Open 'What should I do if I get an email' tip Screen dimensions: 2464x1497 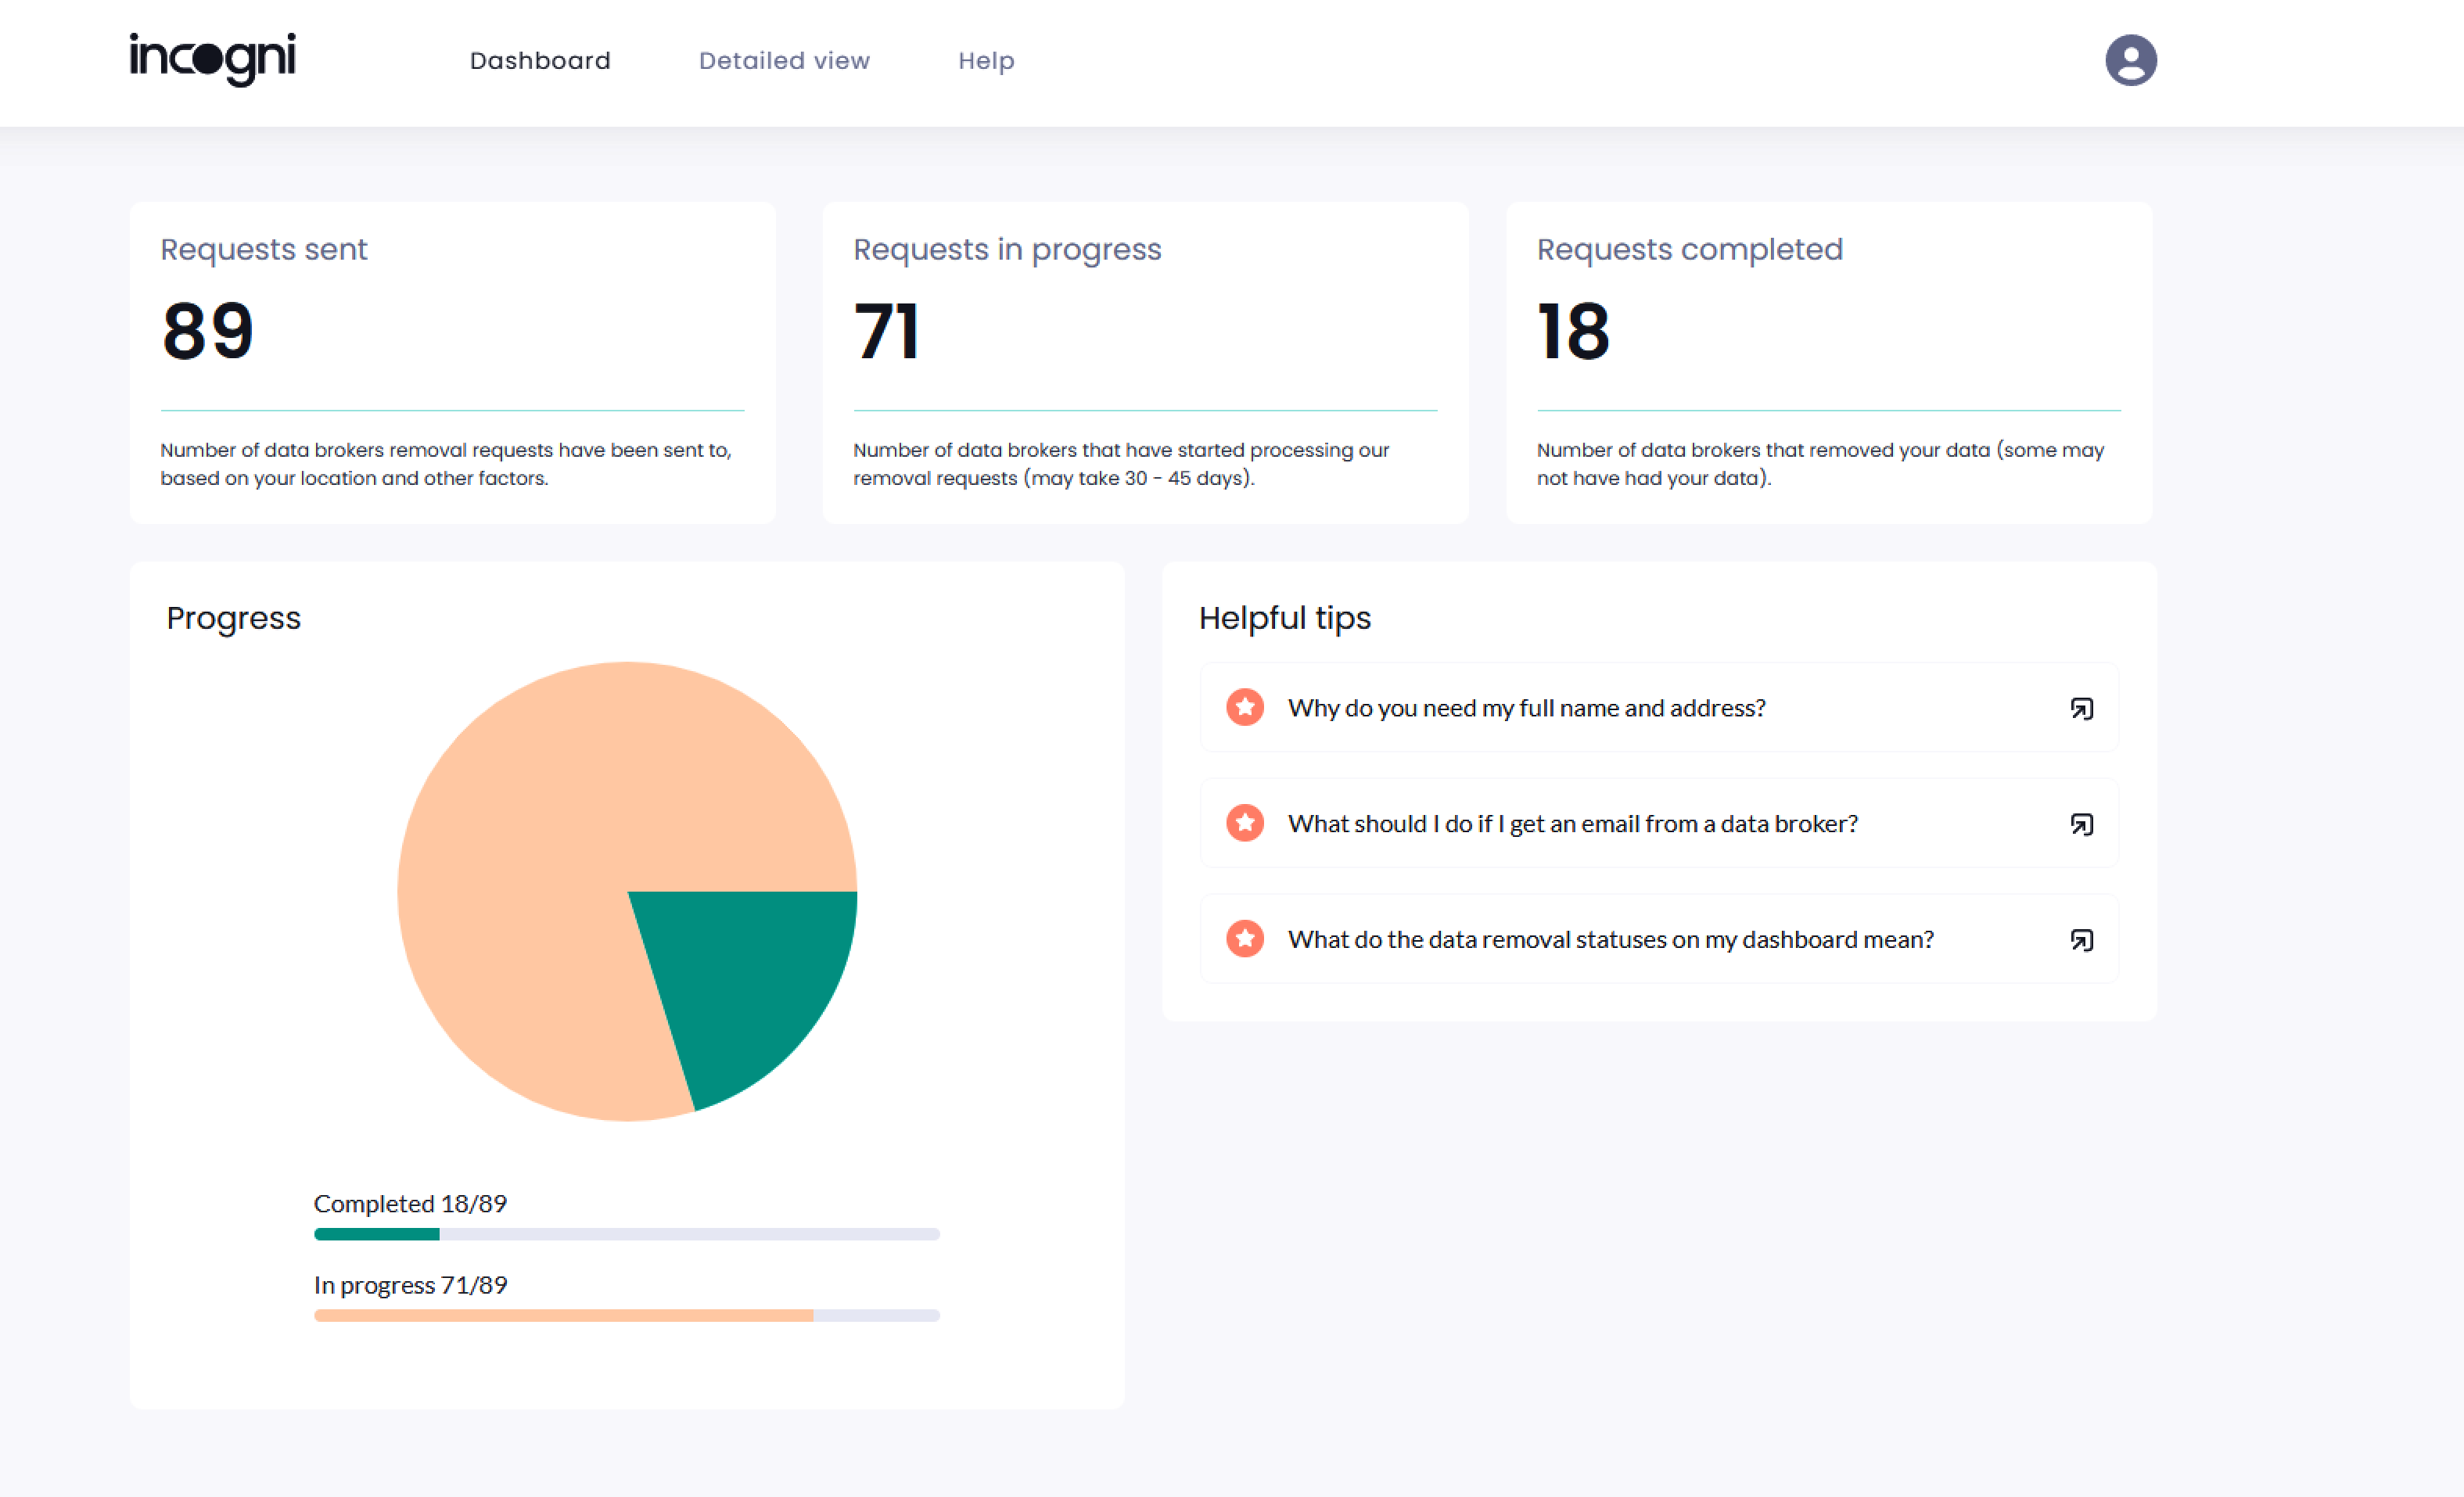1572,824
